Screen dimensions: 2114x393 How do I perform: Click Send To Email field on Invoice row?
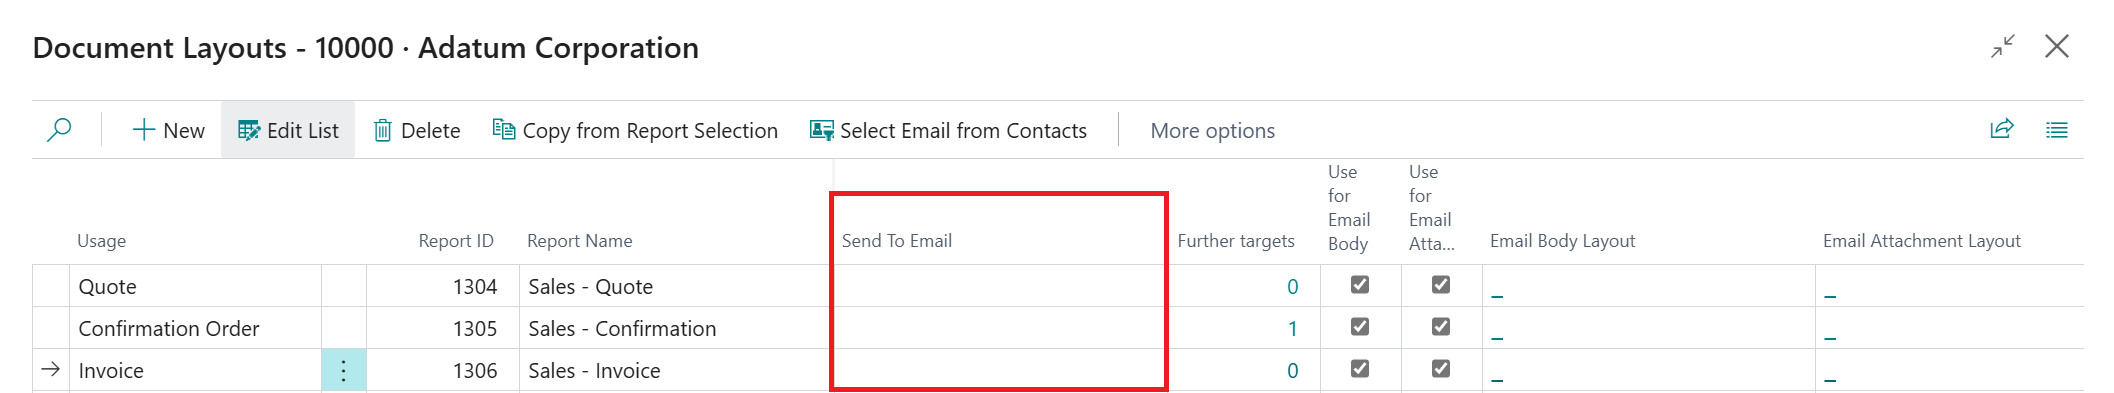tap(1000, 370)
